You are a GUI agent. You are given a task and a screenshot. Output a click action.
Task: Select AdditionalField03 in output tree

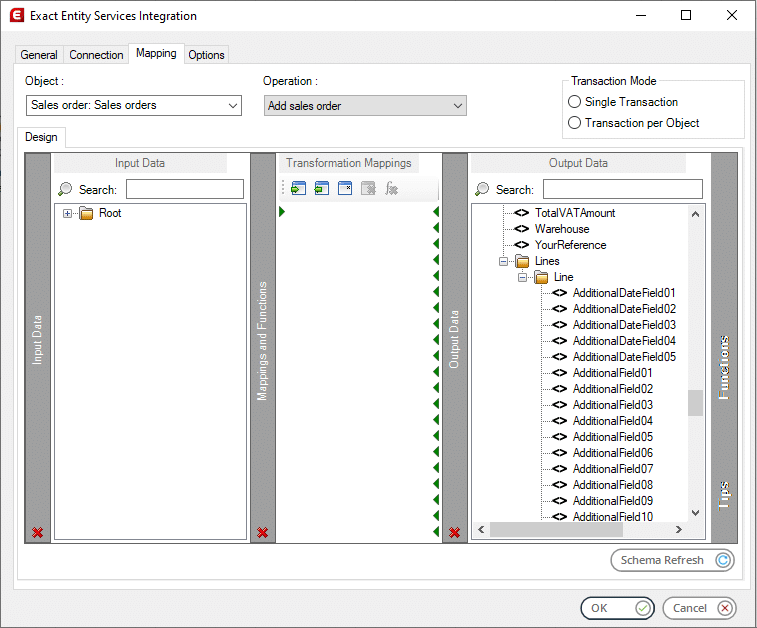point(613,405)
